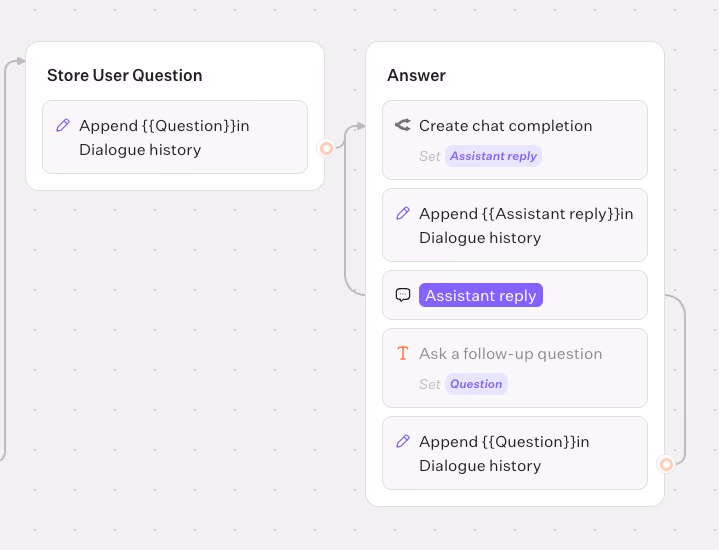Screen dimensions: 719x550
Task: Select the "Answer" group title
Action: (x=416, y=75)
